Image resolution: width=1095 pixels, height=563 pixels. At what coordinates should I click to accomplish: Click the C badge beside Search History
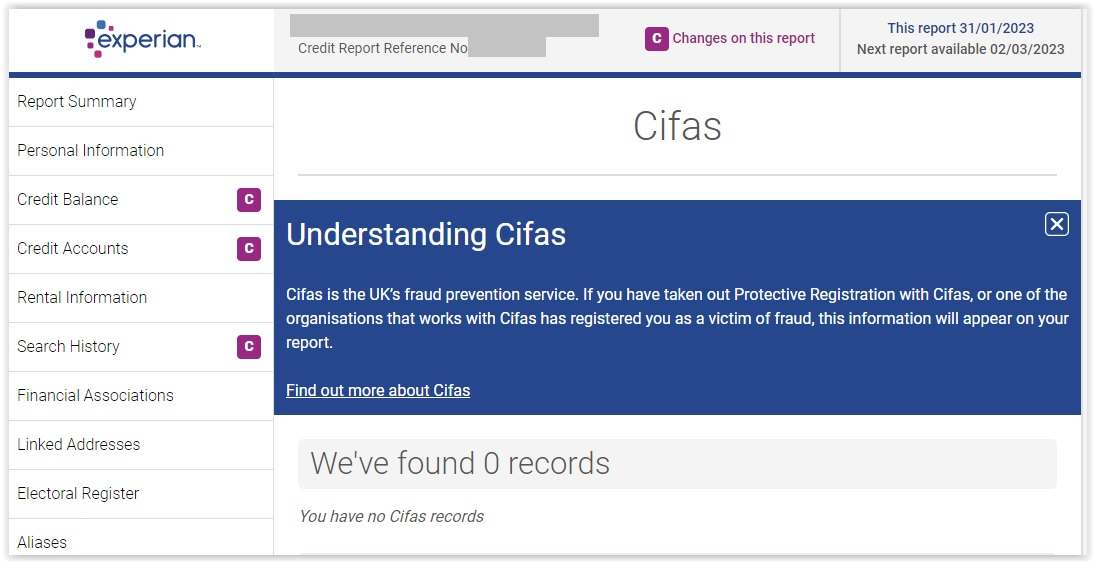pyautogui.click(x=249, y=346)
